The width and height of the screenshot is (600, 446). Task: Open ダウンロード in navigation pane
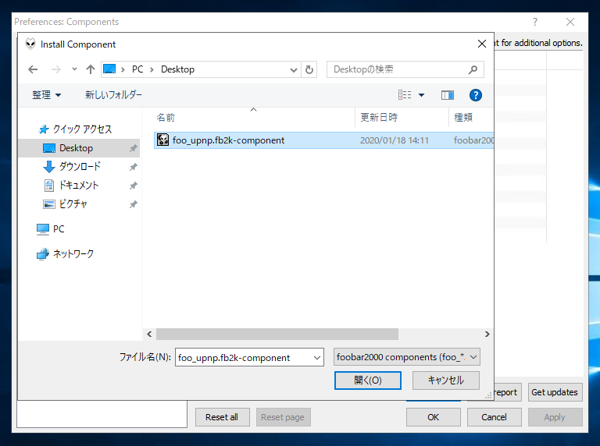(x=80, y=166)
